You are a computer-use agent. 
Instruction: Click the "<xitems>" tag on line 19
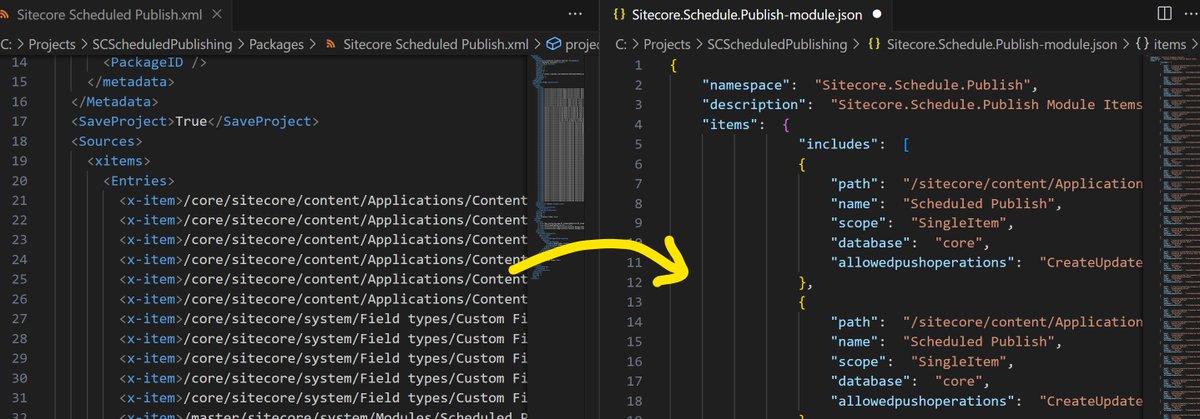pyautogui.click(x=120, y=161)
